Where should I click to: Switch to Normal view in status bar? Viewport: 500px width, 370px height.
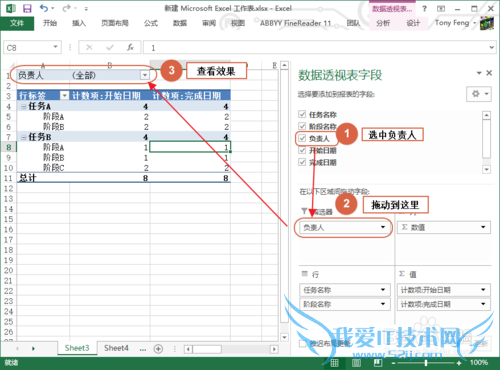point(334,363)
